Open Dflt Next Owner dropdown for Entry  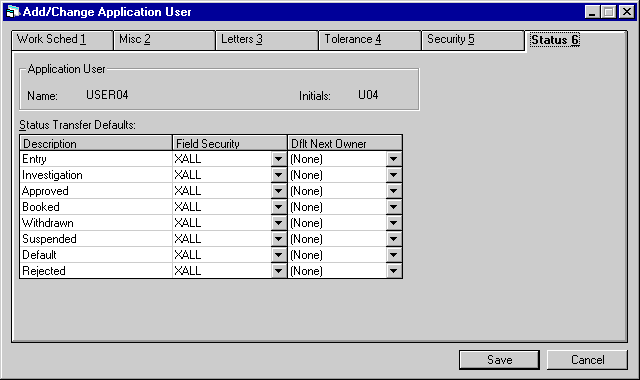point(394,159)
